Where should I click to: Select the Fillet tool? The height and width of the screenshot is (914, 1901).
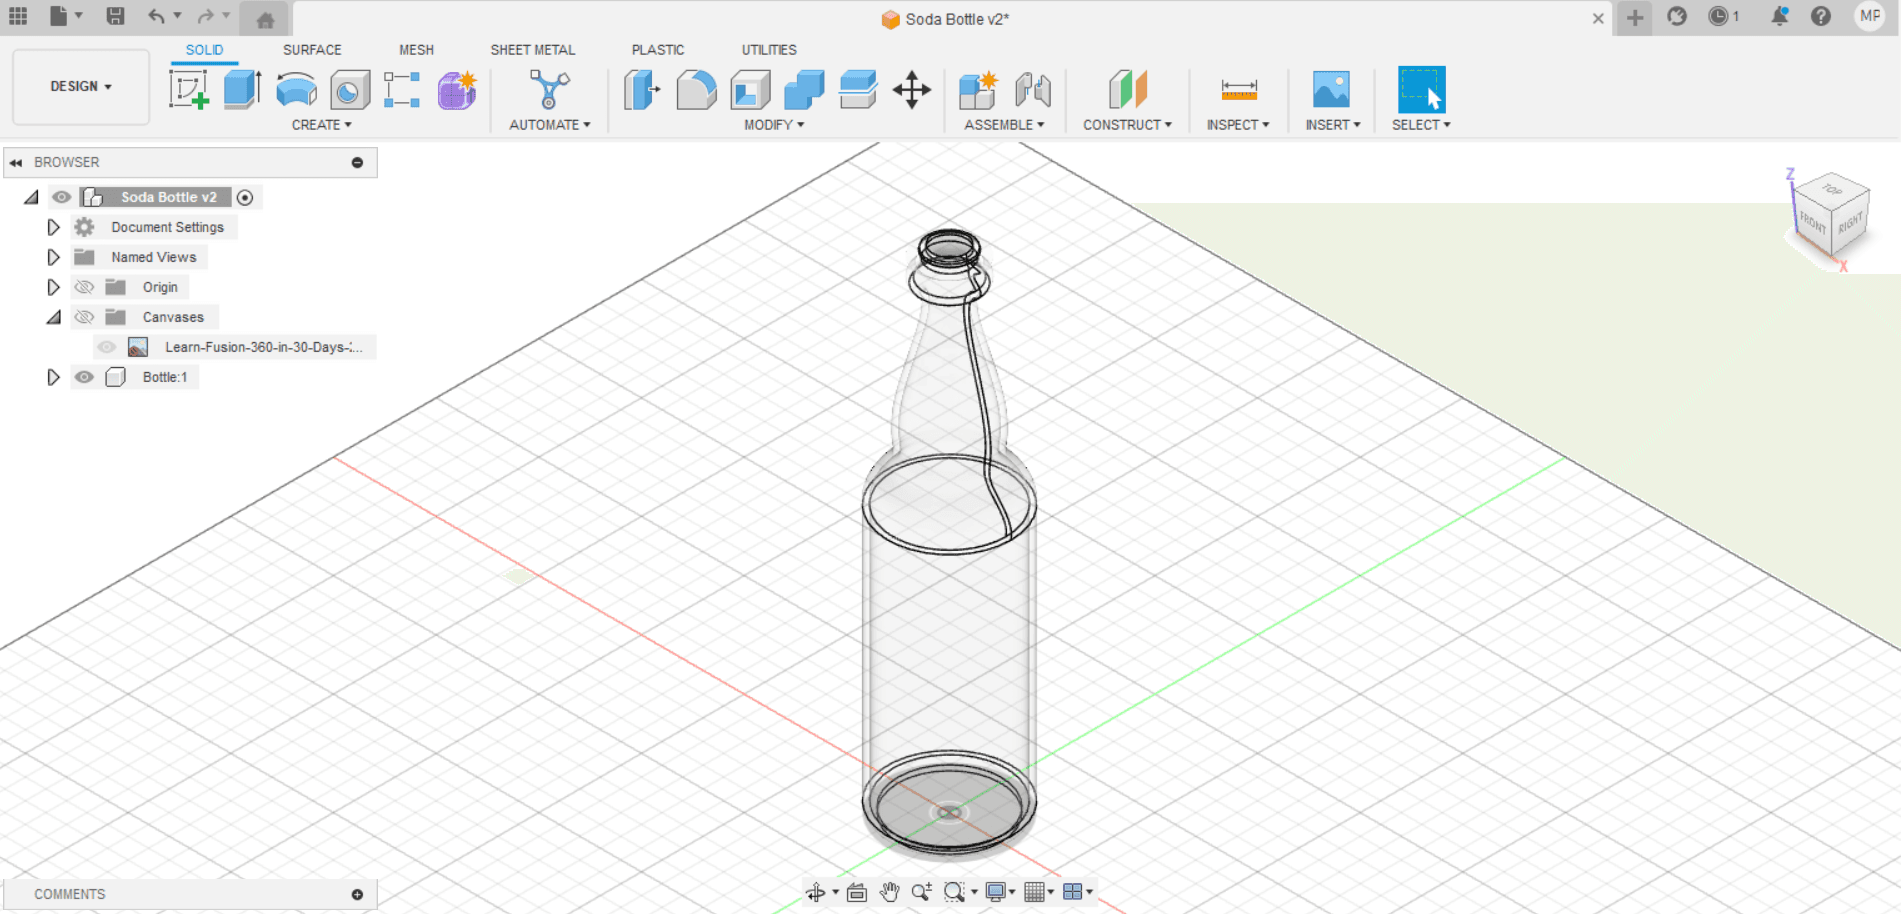coord(696,90)
